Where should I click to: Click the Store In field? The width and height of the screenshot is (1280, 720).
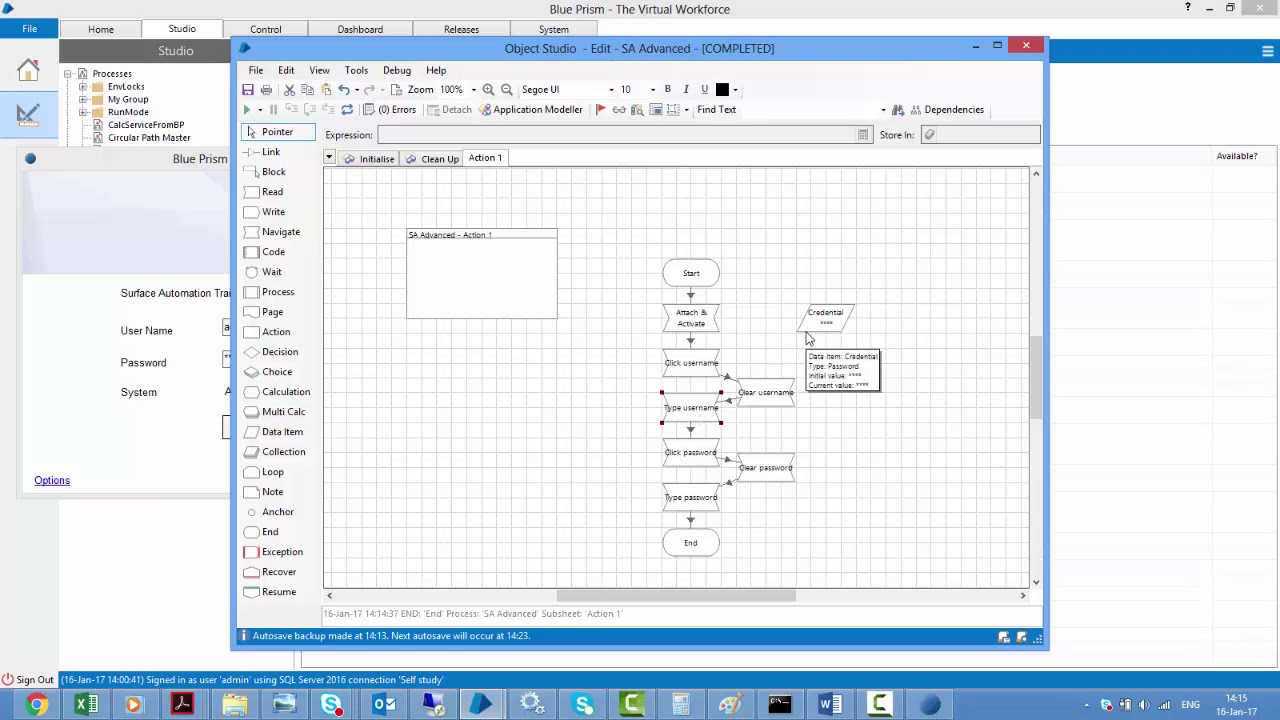click(980, 135)
